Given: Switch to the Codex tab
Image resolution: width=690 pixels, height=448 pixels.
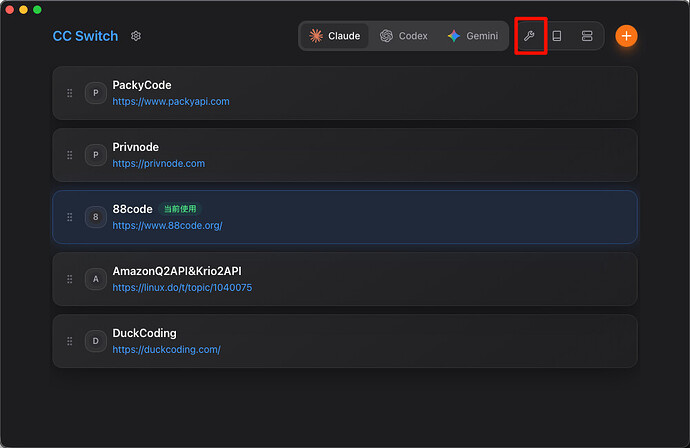Looking at the screenshot, I should point(404,36).
